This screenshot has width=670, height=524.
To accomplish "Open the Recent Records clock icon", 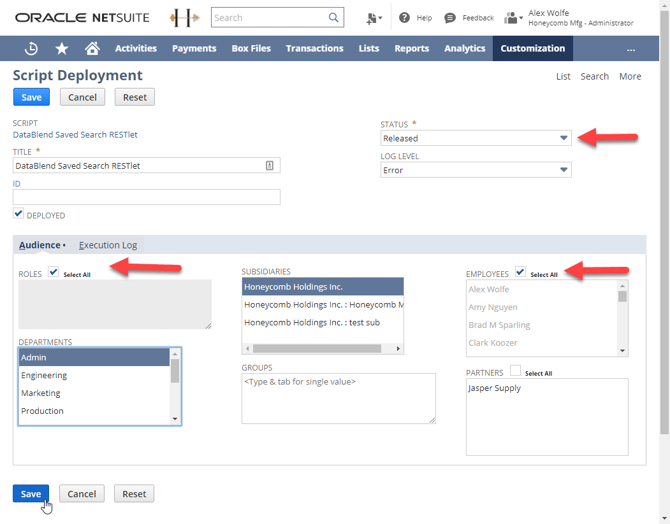I will [31, 48].
